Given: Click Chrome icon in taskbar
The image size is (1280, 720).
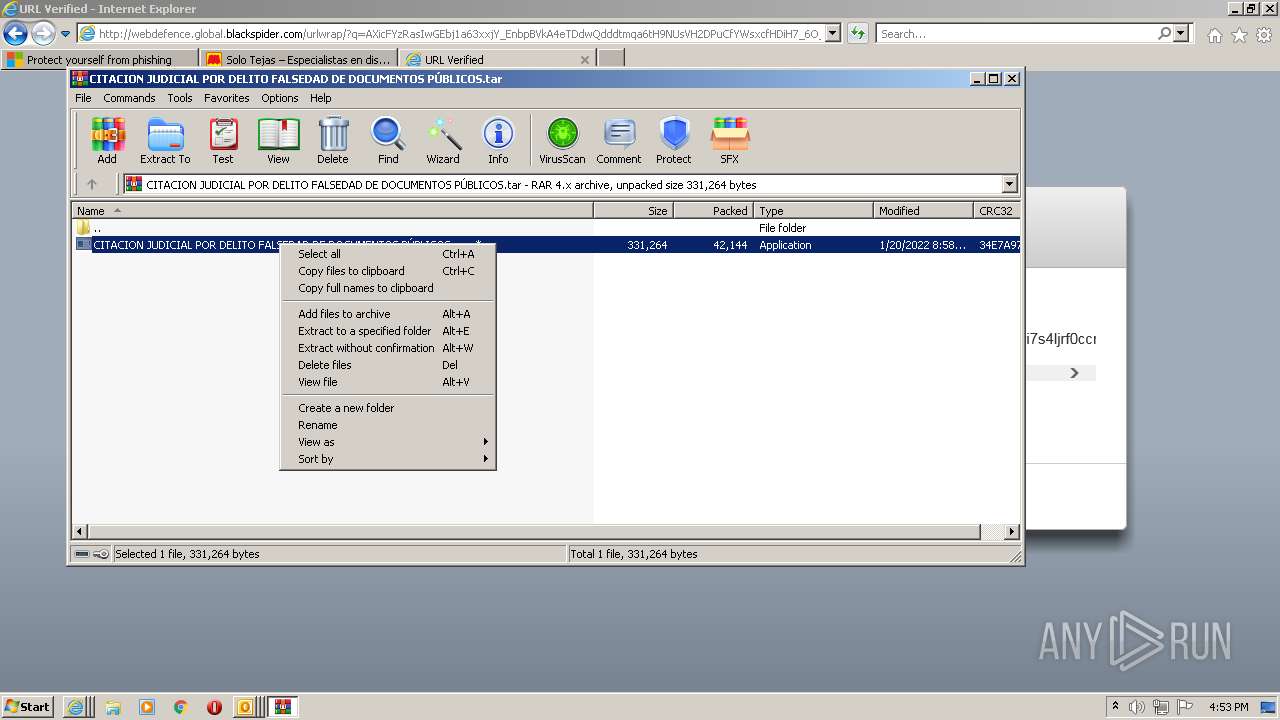Looking at the screenshot, I should tap(181, 707).
